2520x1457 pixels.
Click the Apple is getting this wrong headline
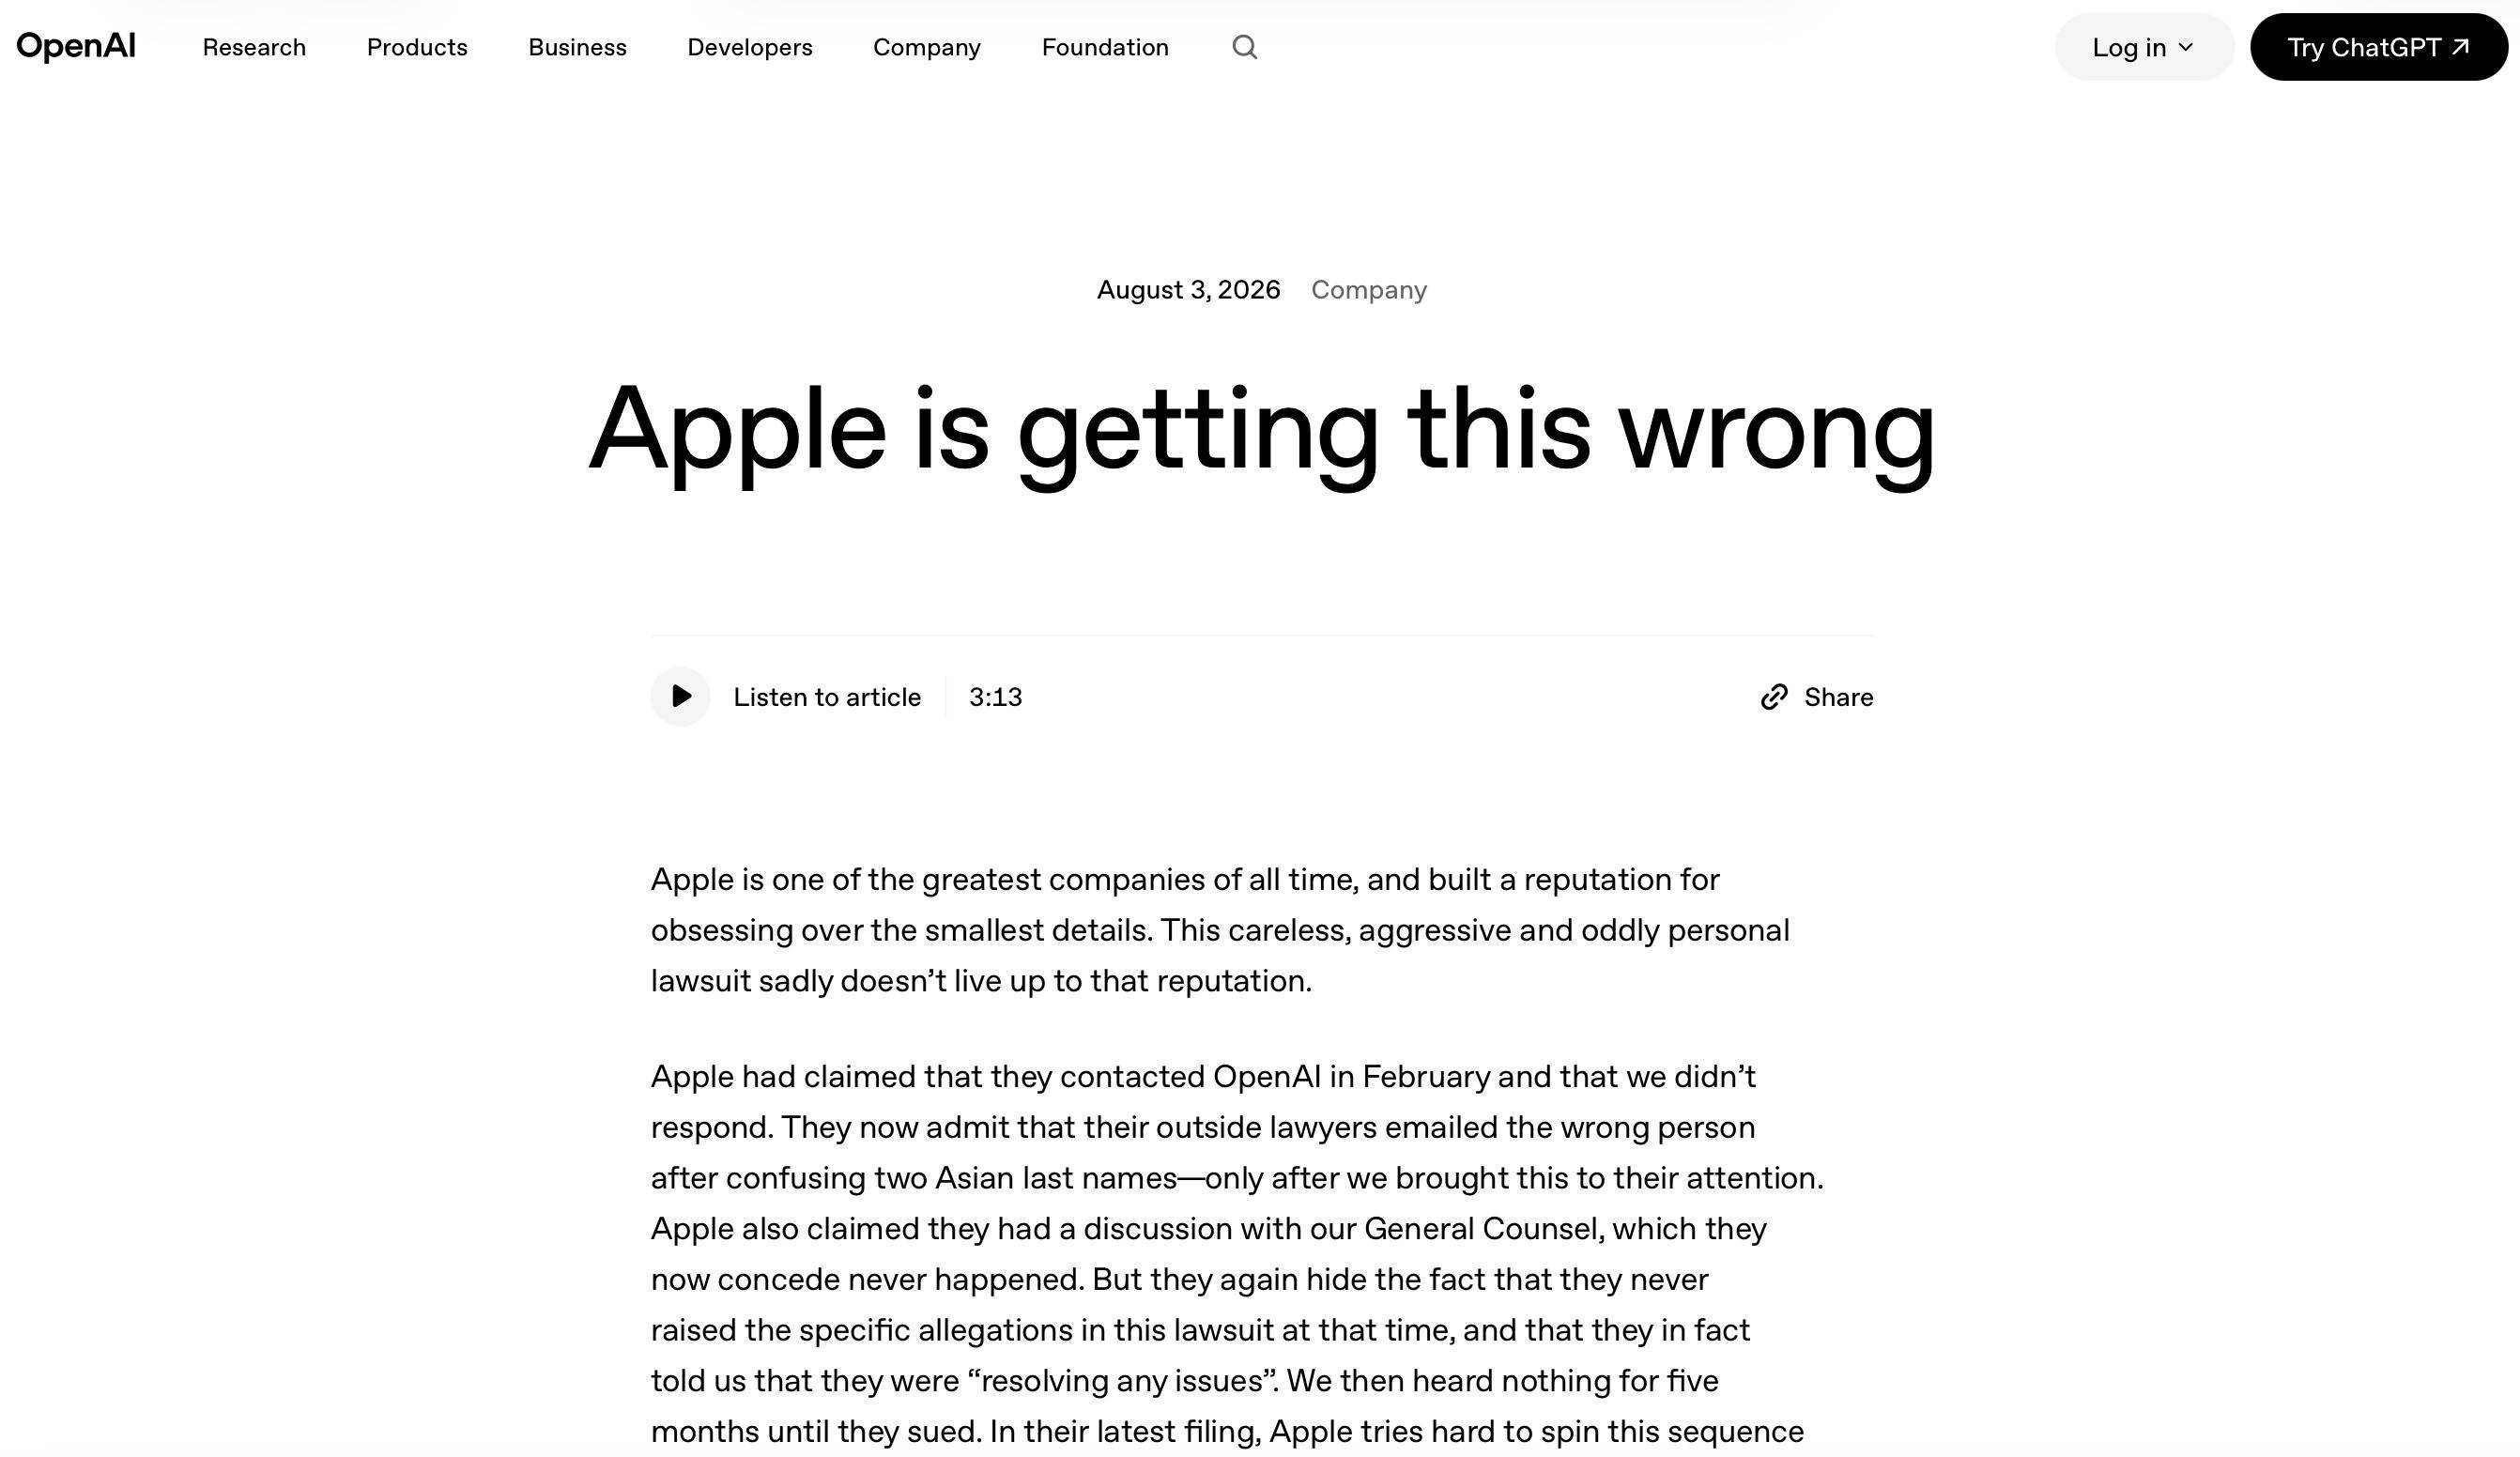tap(1261, 432)
